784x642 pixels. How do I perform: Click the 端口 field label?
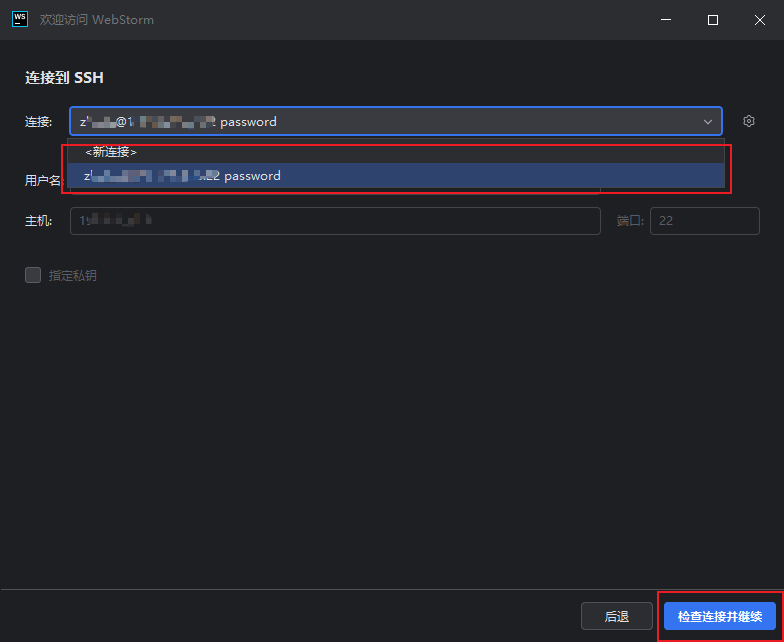click(x=629, y=221)
